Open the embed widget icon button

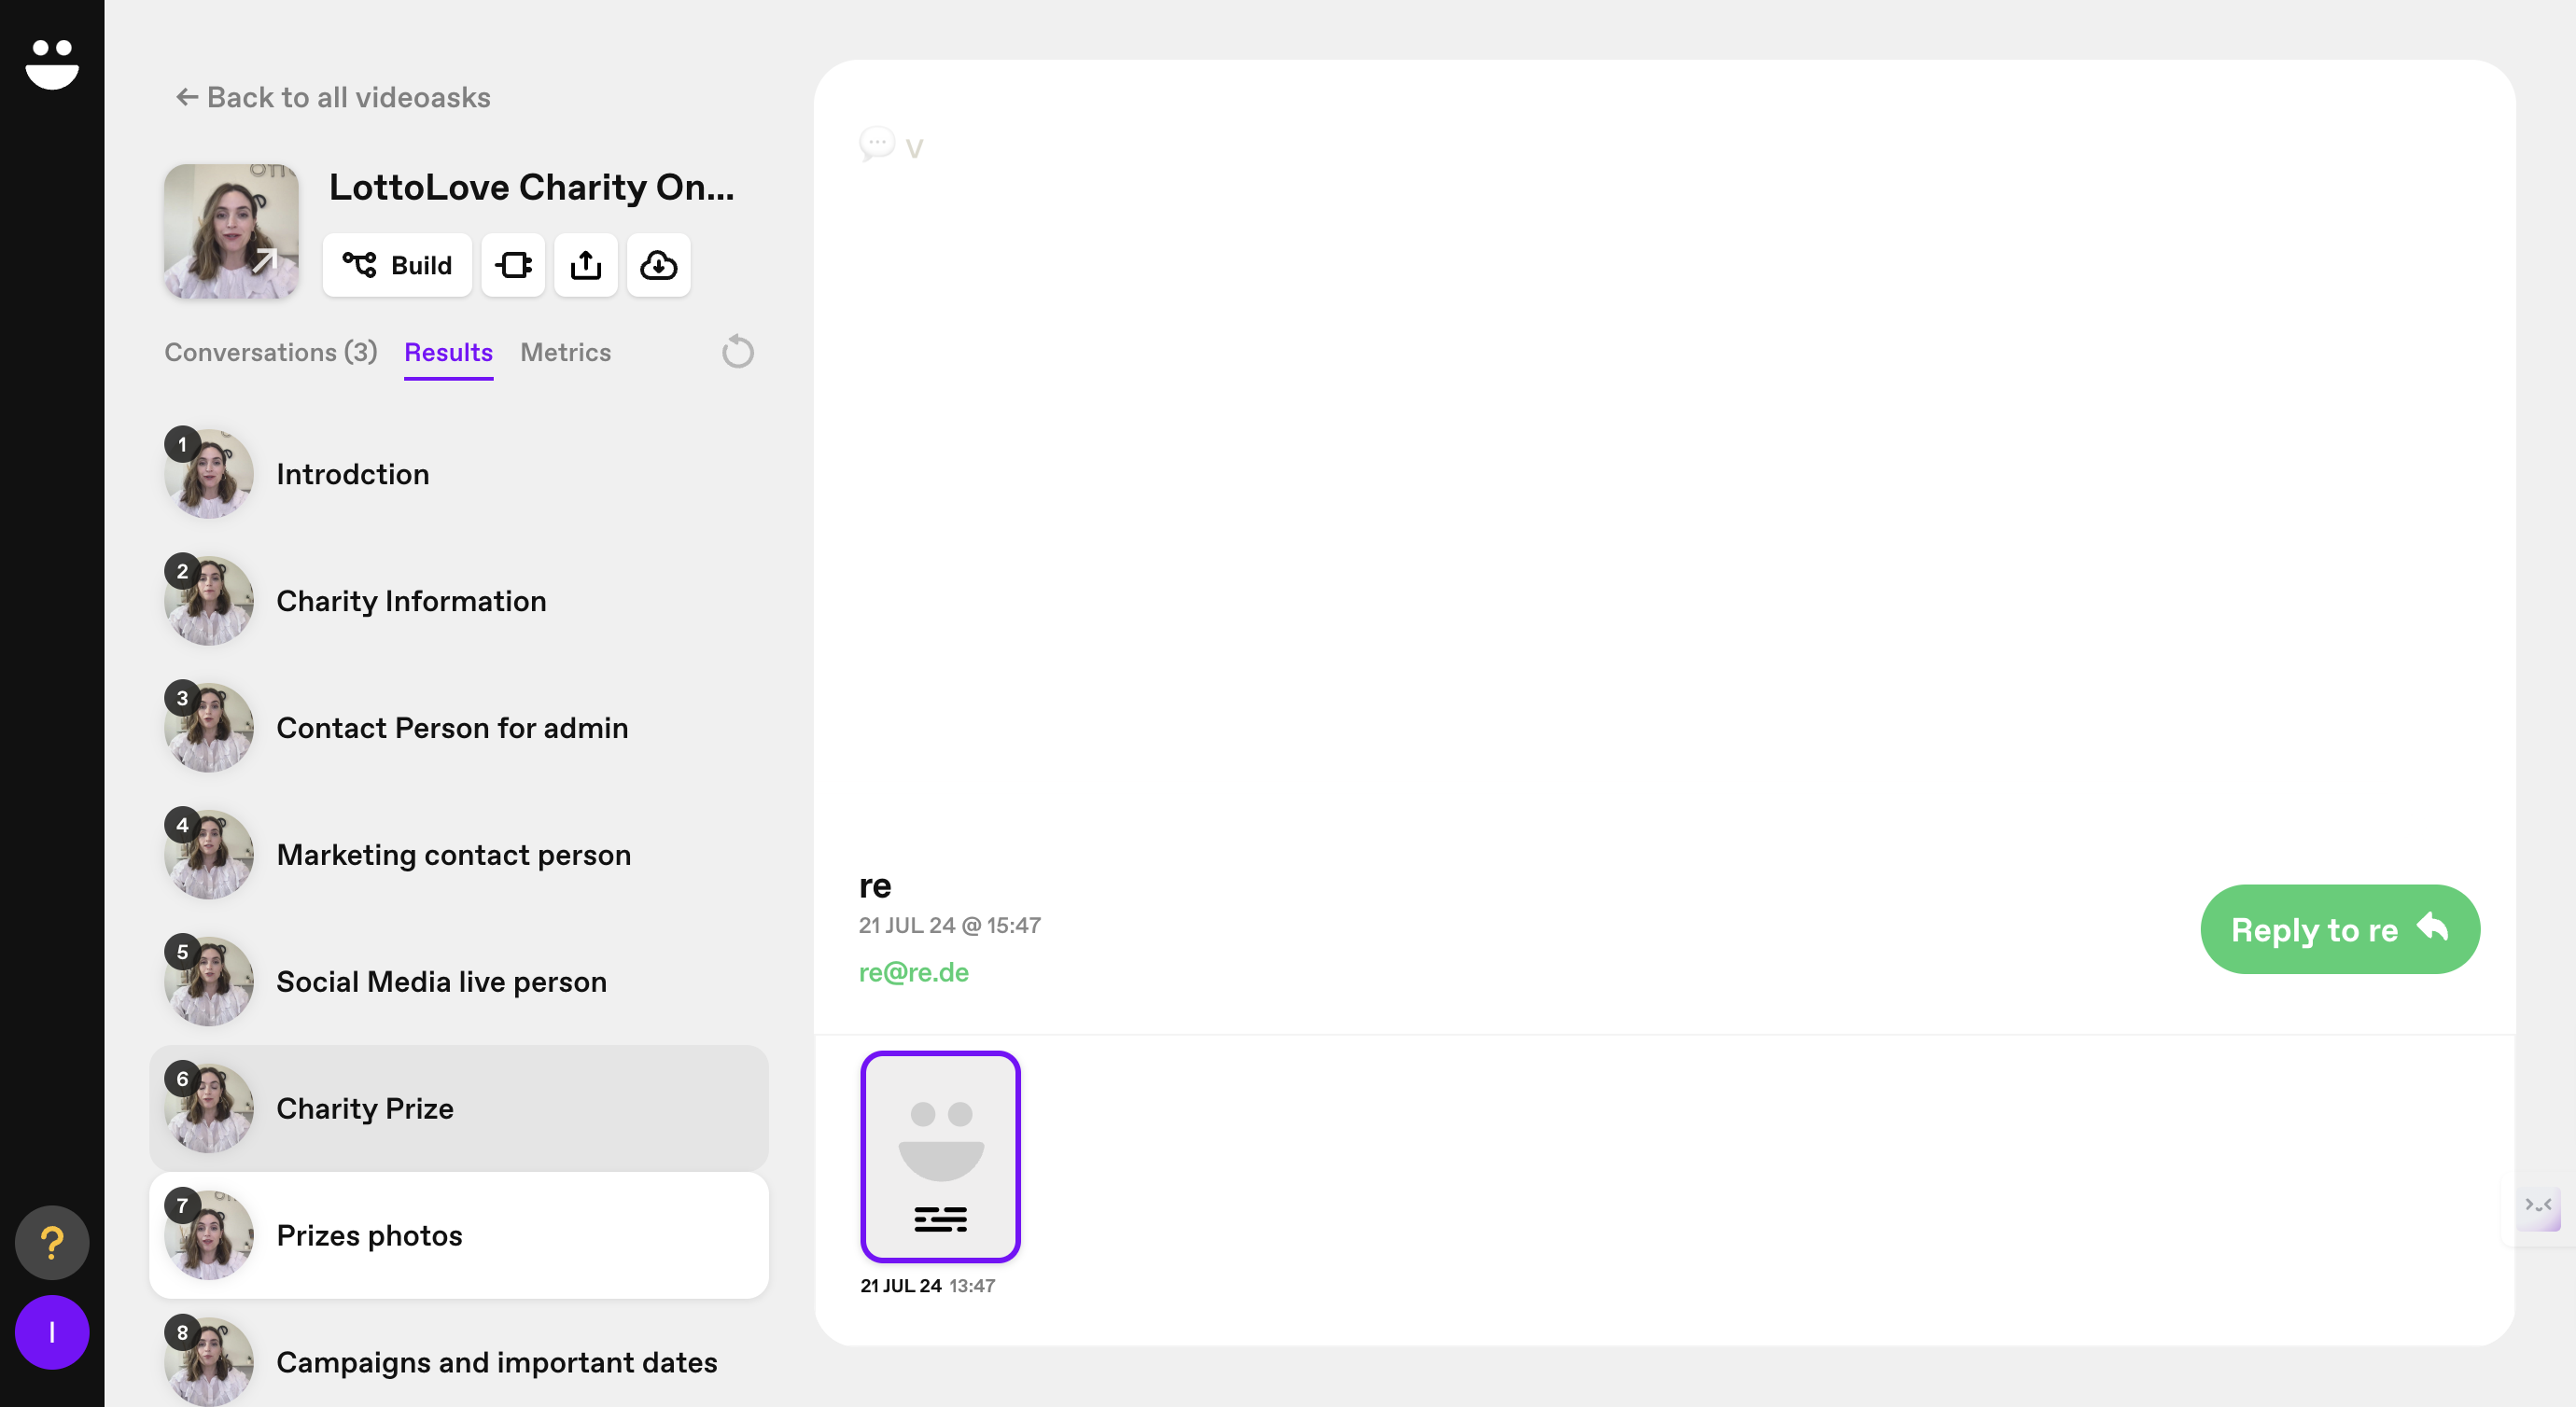[513, 265]
